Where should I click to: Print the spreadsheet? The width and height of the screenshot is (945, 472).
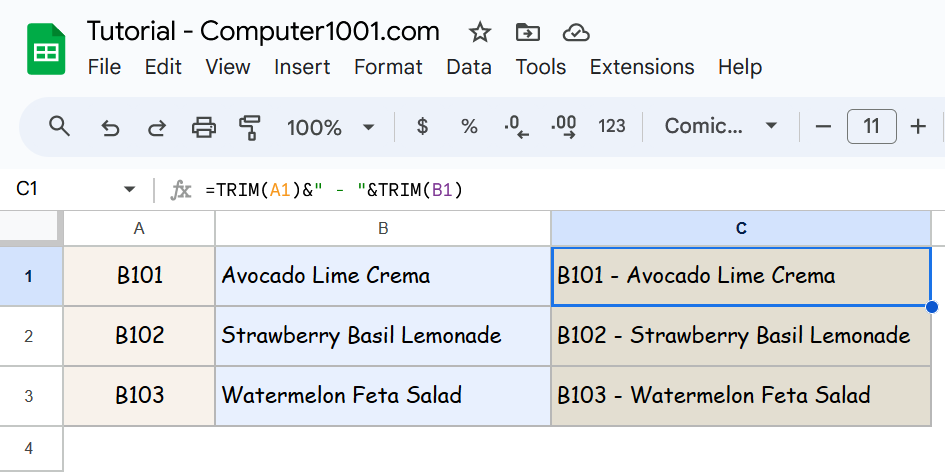coord(204,127)
